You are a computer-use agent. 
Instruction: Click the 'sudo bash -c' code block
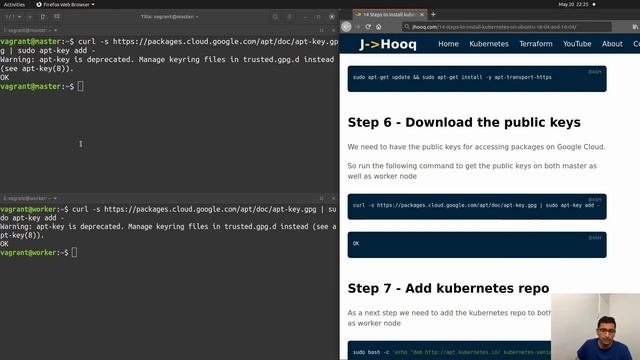point(449,350)
